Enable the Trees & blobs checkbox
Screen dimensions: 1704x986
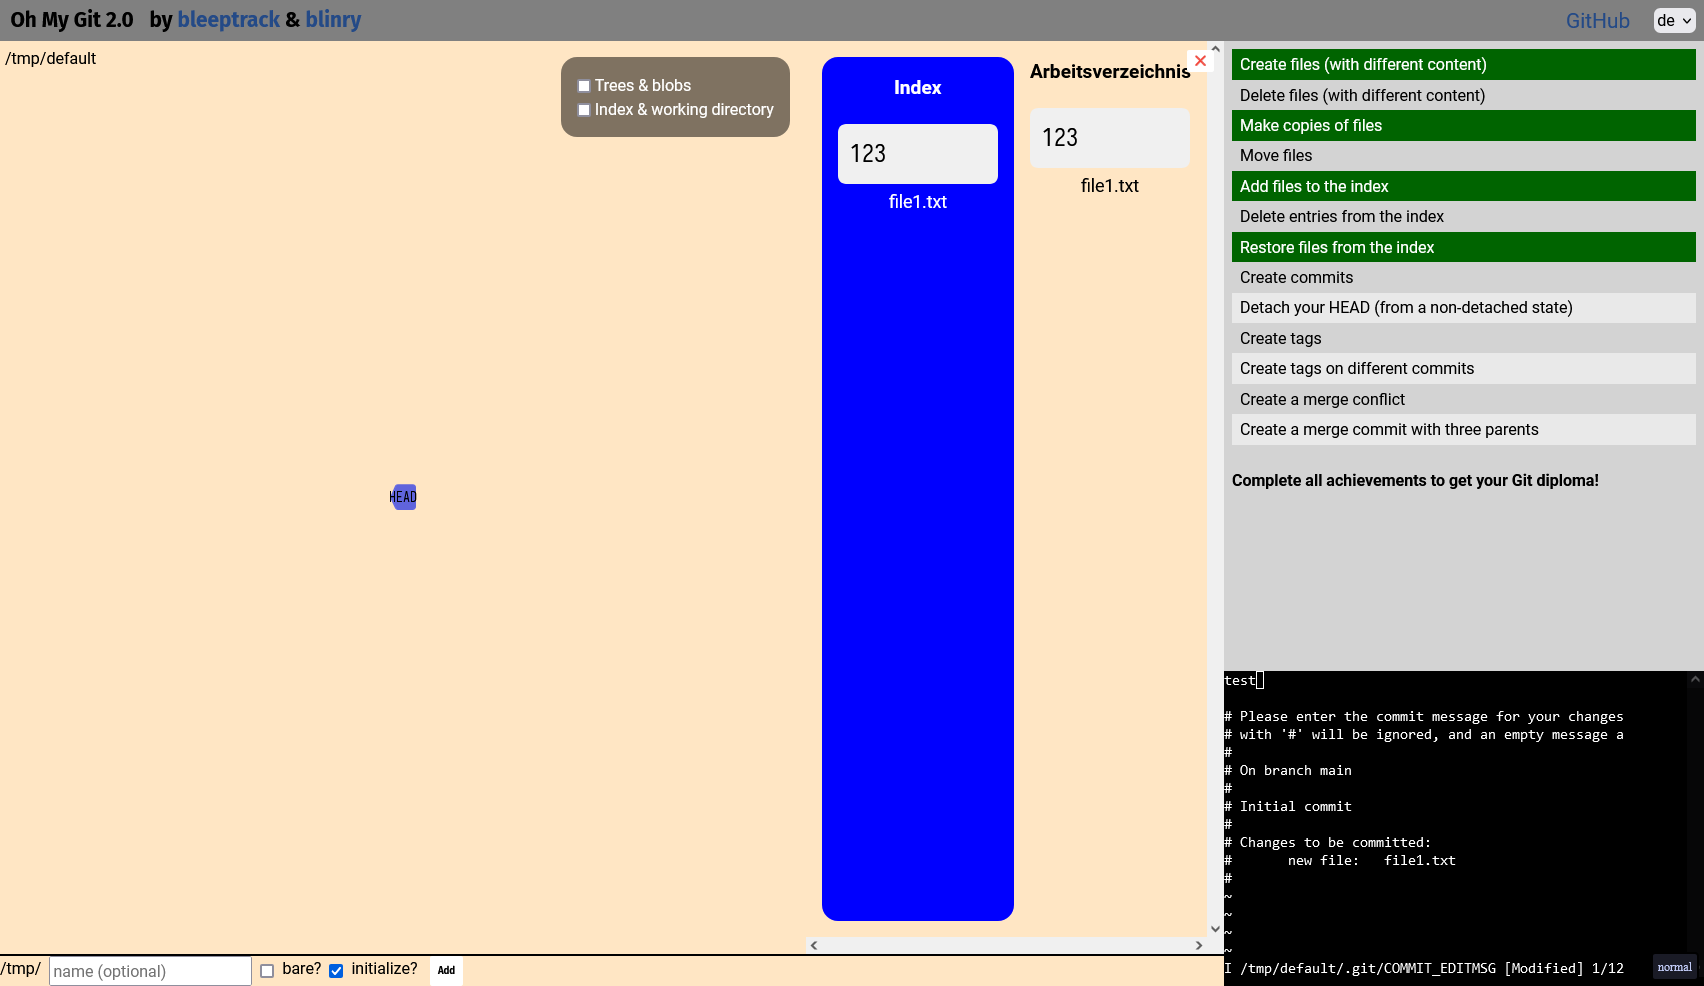point(584,86)
